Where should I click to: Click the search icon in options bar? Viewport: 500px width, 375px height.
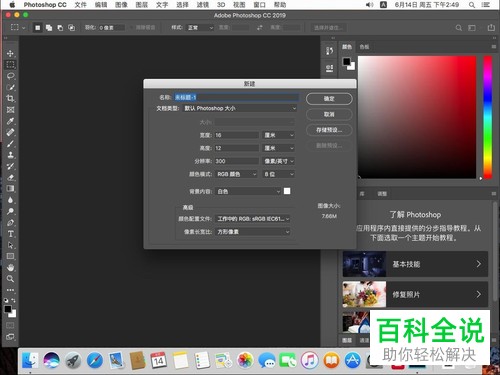pos(459,28)
